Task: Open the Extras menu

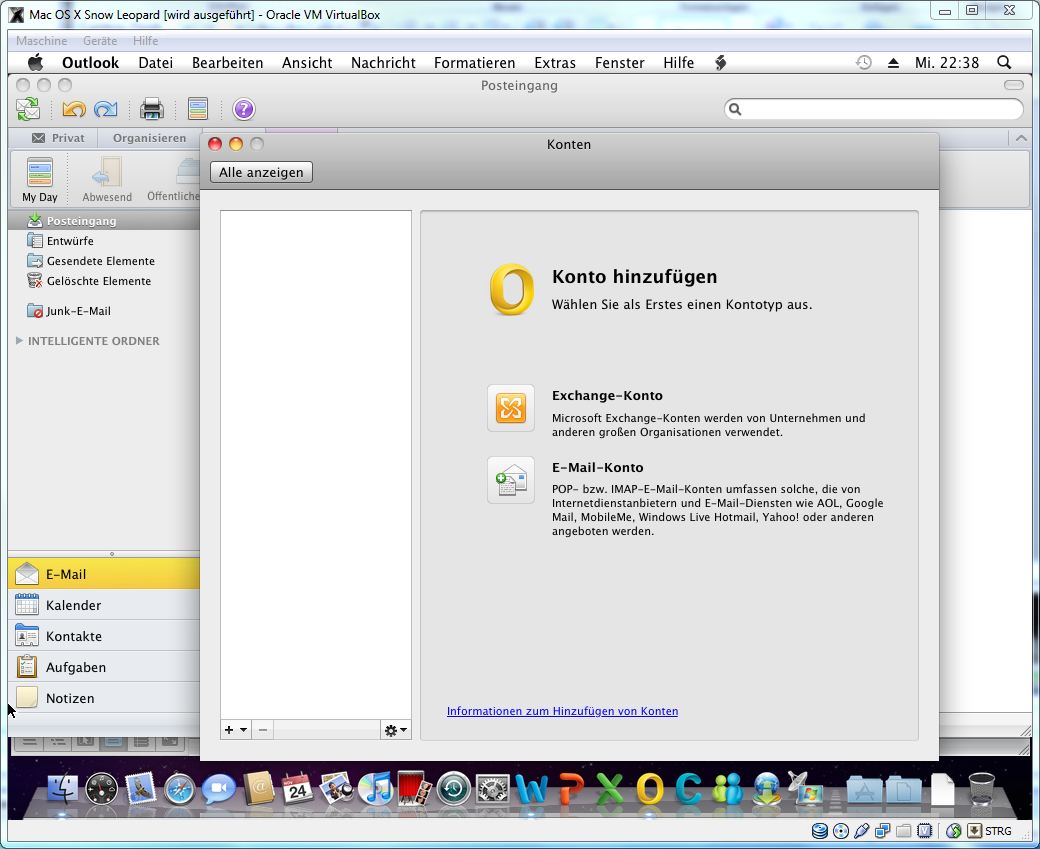Action: point(555,63)
